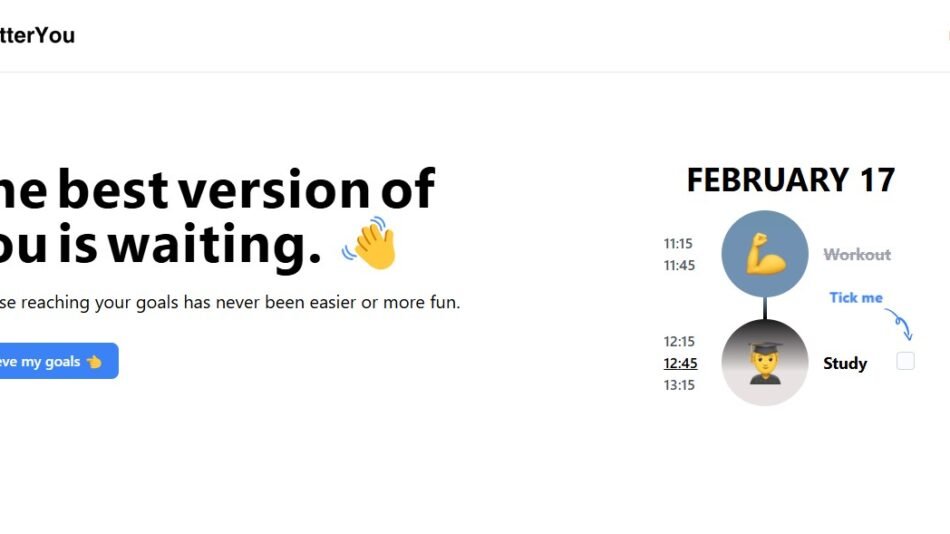
Task: Click the graduate Study icon
Action: 765,362
